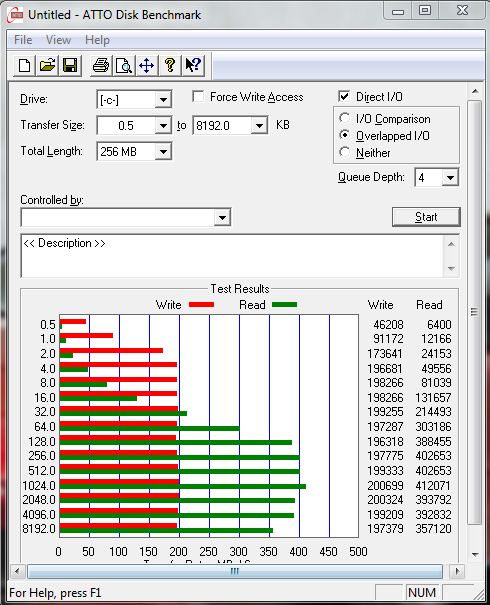Click the 'For Help, press F1' status text
This screenshot has height=605, width=490.
tap(55, 592)
